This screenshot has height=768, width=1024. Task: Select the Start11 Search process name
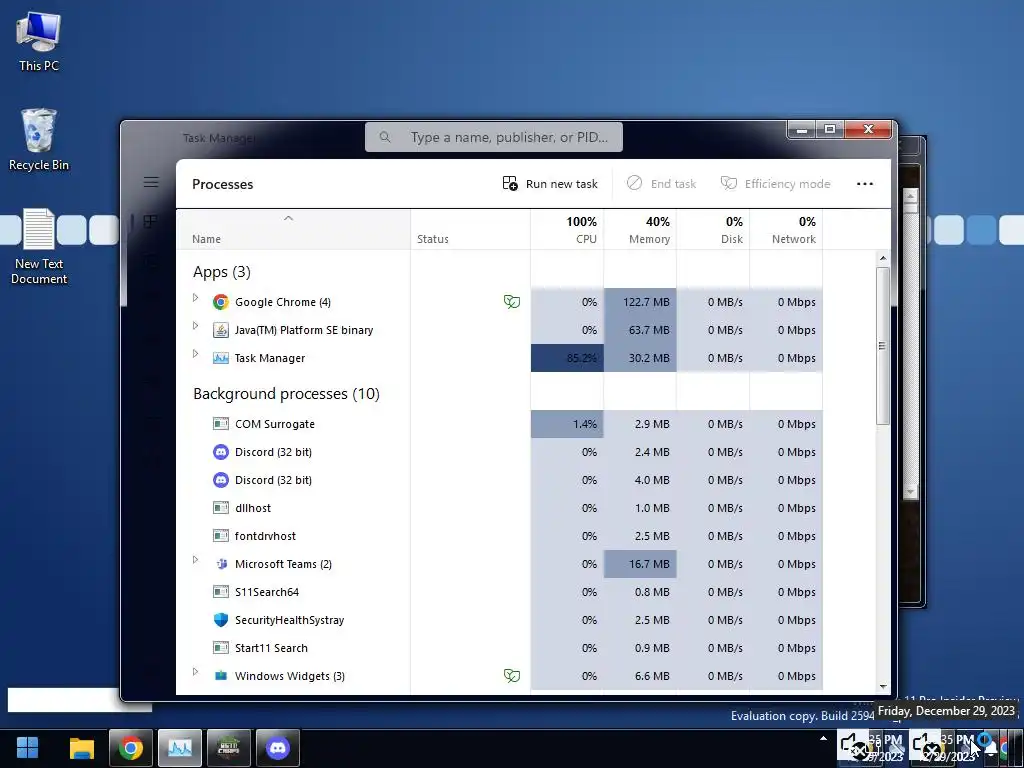pyautogui.click(x=271, y=648)
